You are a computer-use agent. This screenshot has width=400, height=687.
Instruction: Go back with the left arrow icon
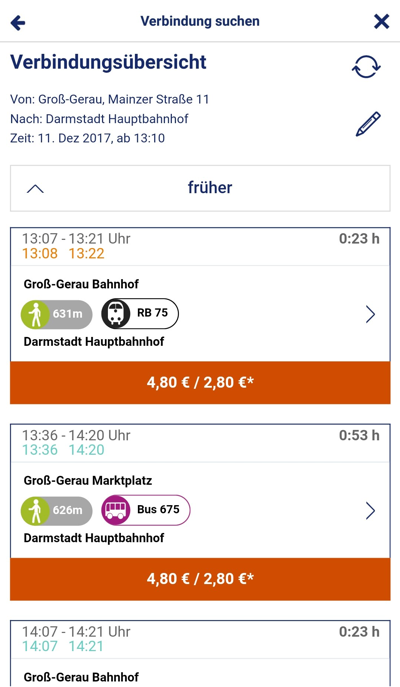click(x=18, y=22)
